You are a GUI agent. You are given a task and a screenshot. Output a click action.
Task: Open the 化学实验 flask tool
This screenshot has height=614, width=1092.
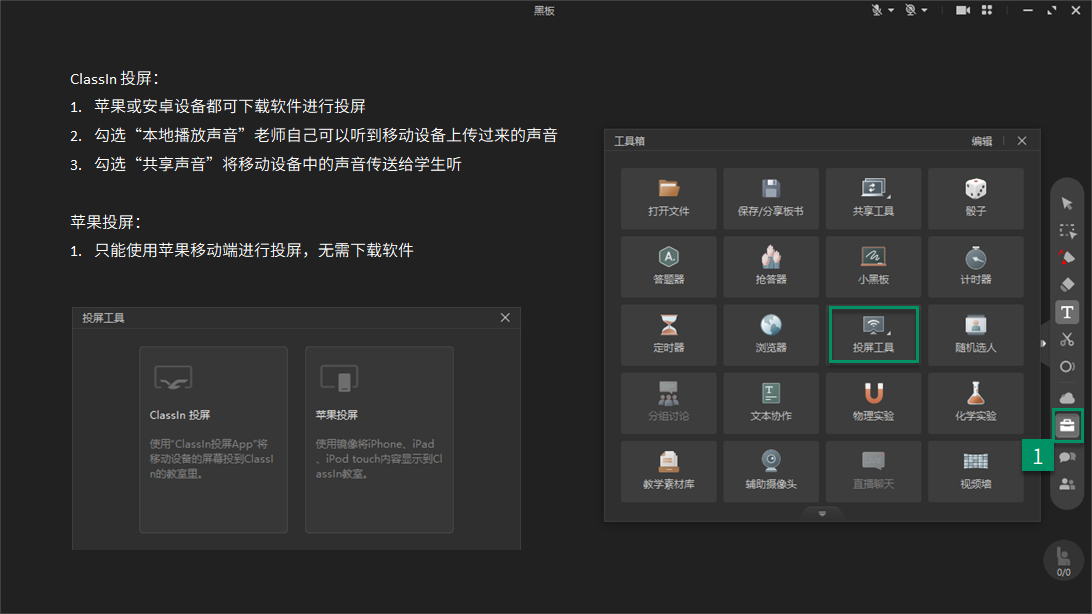pyautogui.click(x=976, y=403)
